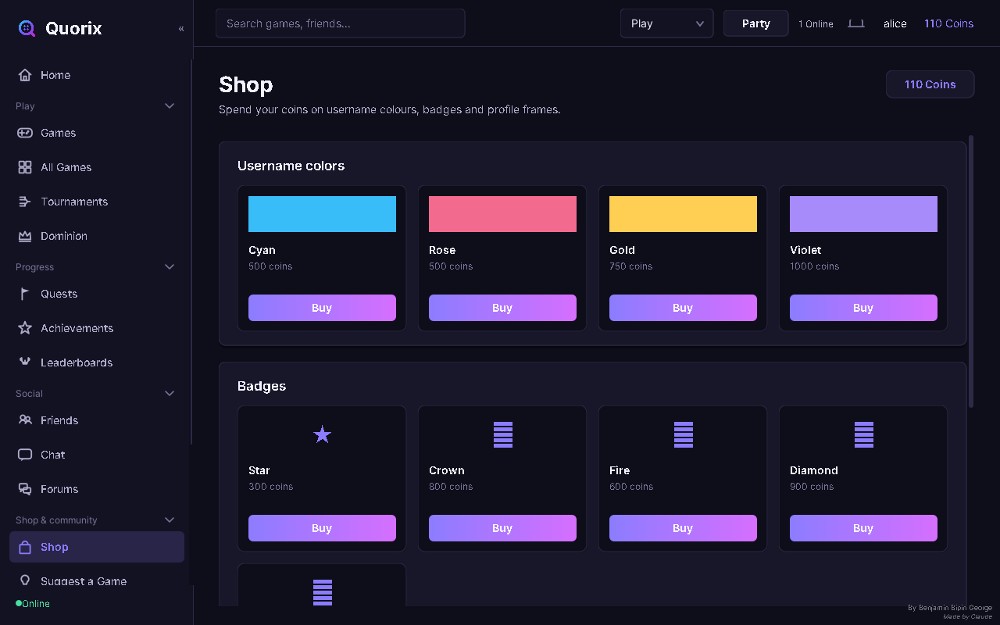
Task: Buy the Rose username color
Action: coord(503,307)
